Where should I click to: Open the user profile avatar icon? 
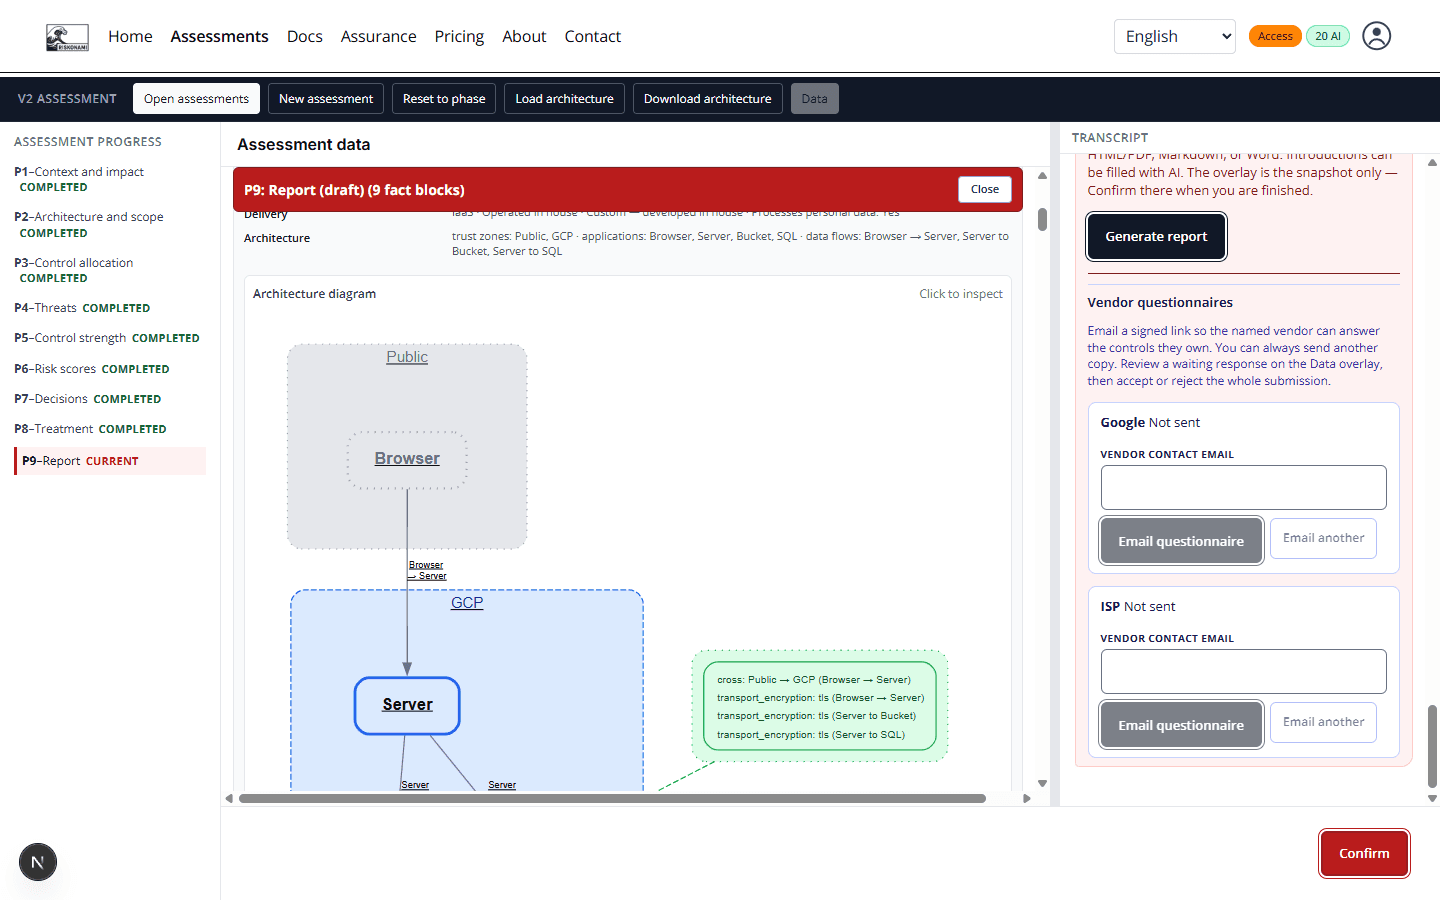tap(1377, 36)
